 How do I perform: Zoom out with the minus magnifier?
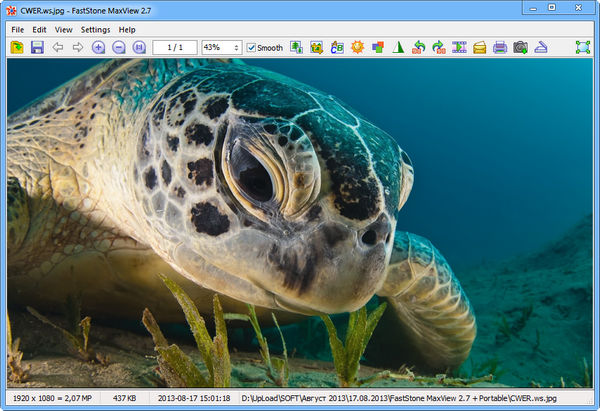(118, 47)
